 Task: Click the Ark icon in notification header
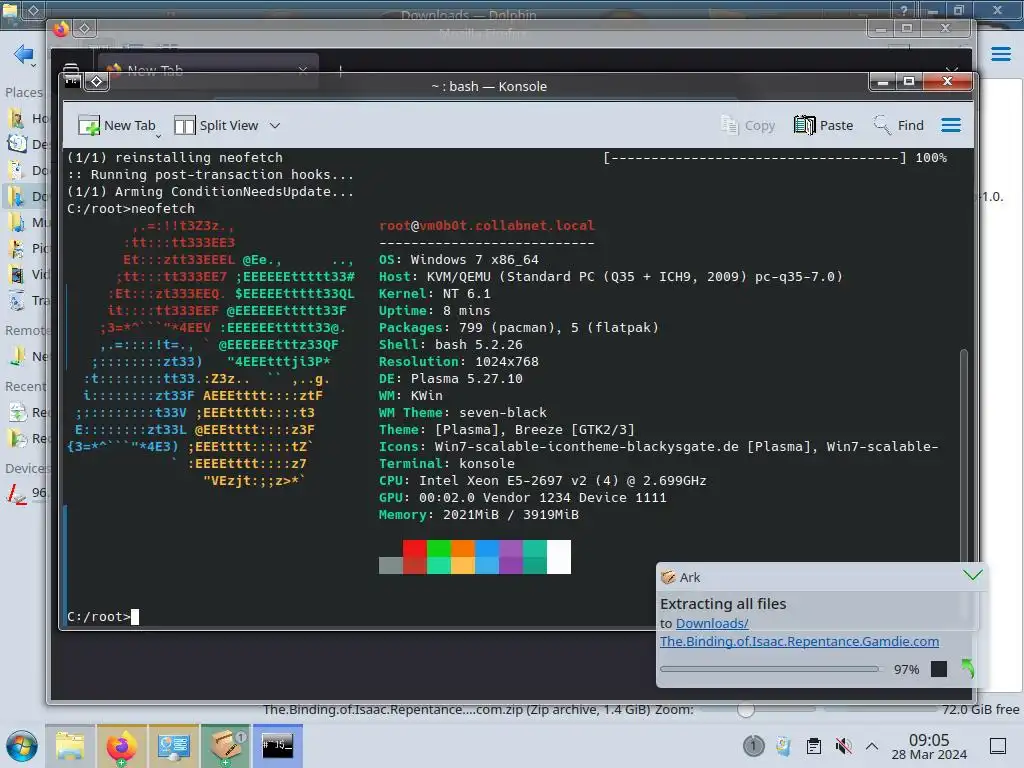click(x=668, y=577)
